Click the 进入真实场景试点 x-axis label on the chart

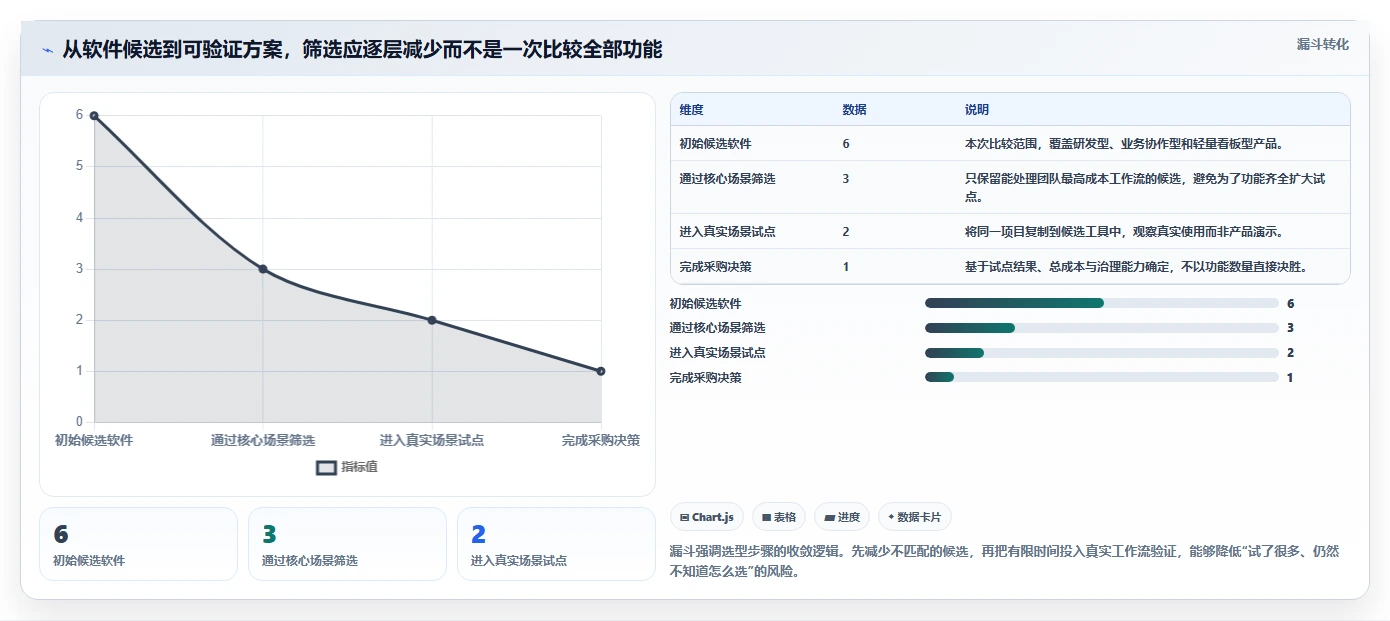[432, 440]
